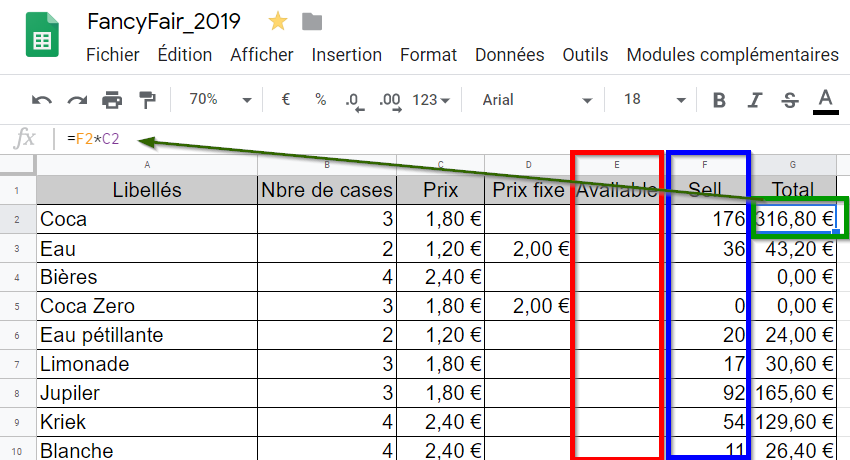Expand the Arial font dropdown

point(537,100)
